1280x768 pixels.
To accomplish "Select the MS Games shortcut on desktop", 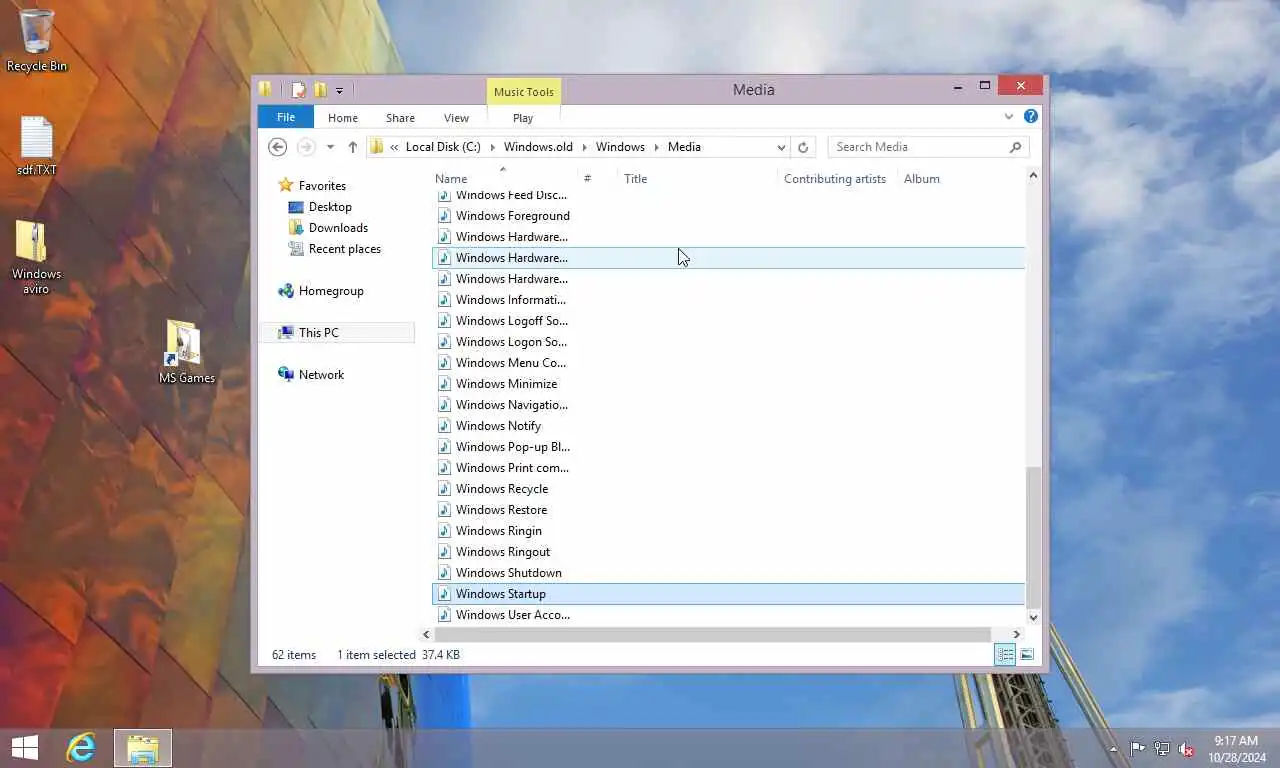I will click(x=186, y=352).
